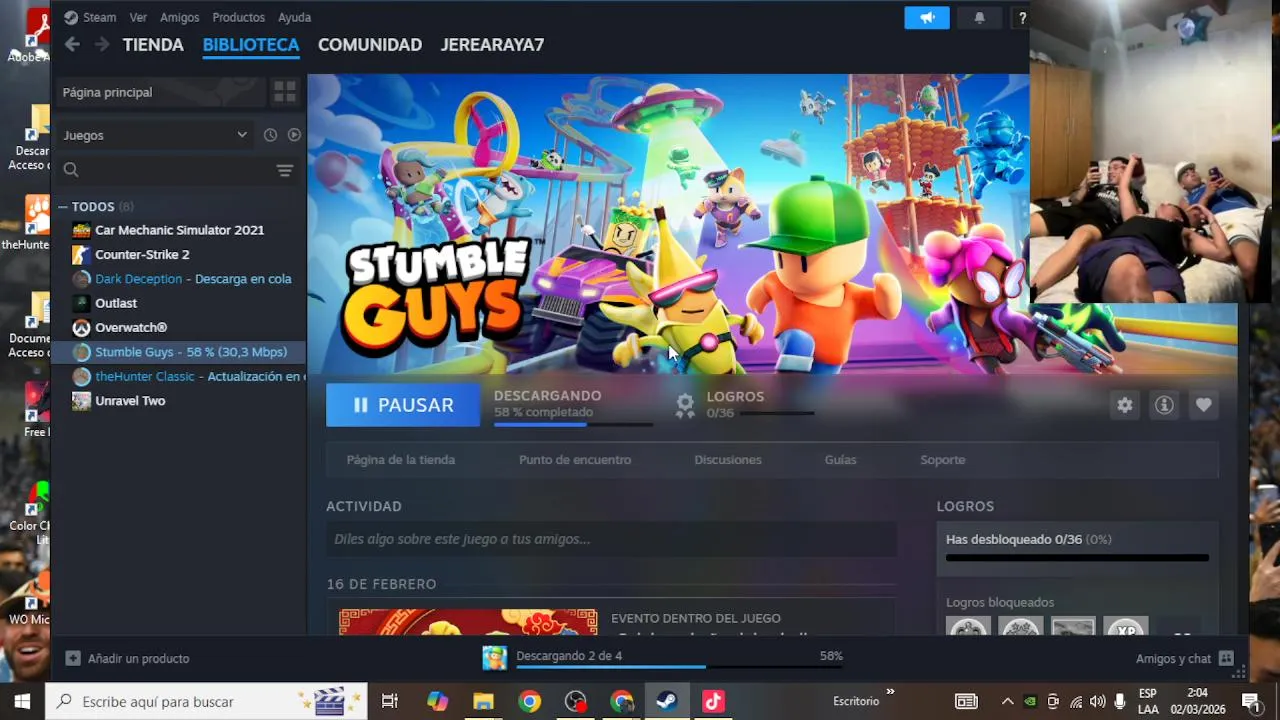Screen dimensions: 1280x720
Task: Click the Steam logo in the menu bar
Action: tap(70, 17)
